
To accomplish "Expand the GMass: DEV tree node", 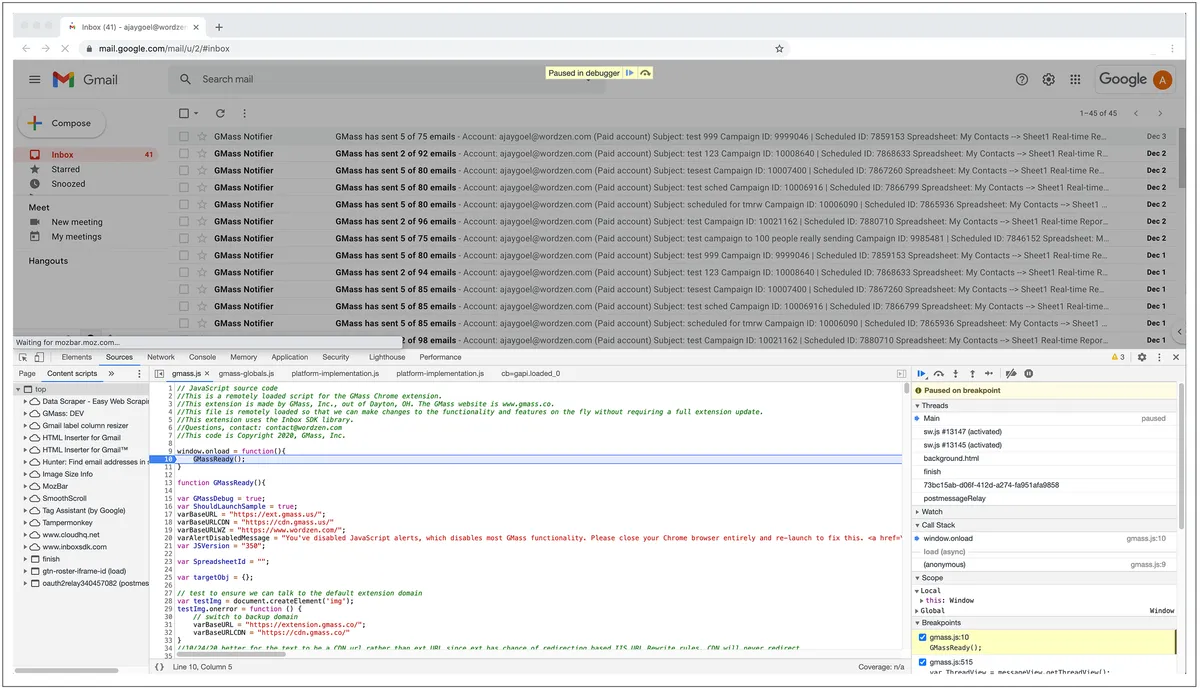I will tap(26, 413).
